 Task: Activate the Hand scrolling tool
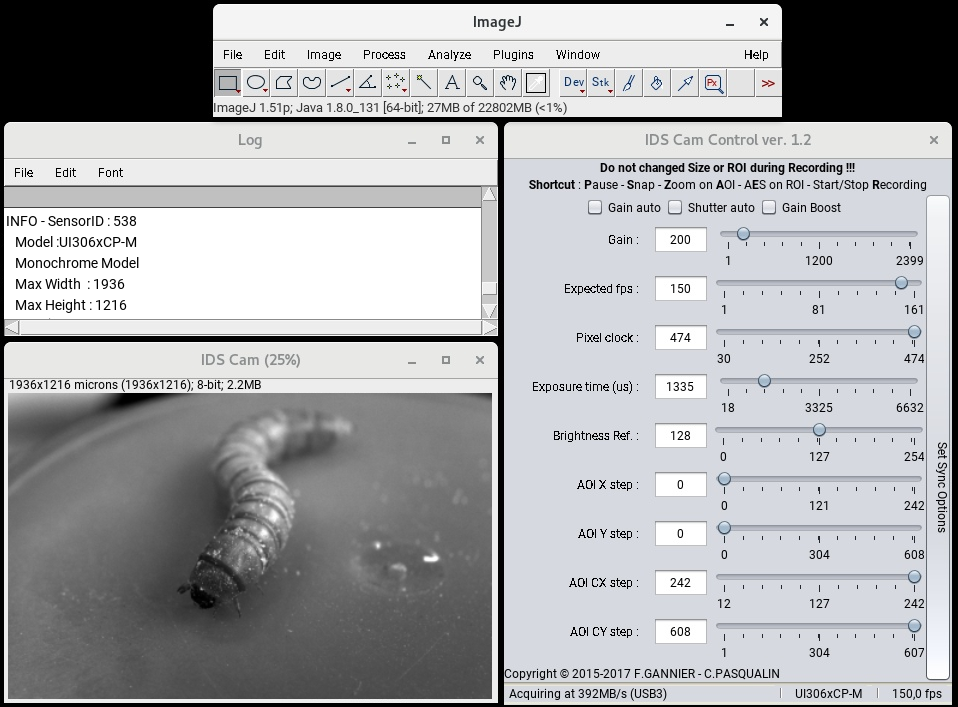click(508, 83)
